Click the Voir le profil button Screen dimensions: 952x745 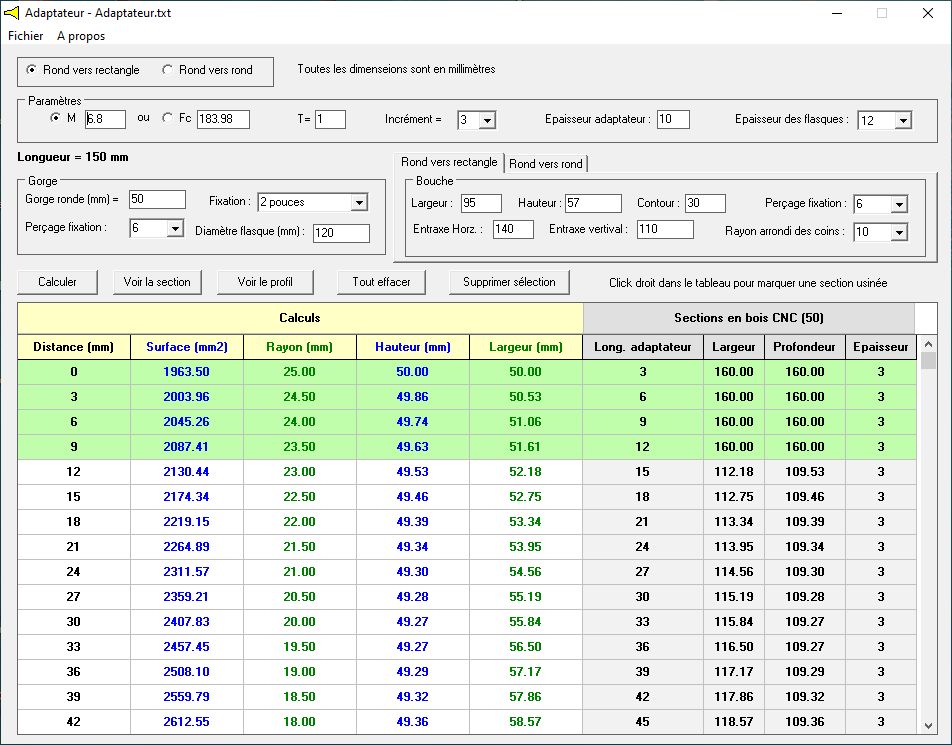(265, 282)
